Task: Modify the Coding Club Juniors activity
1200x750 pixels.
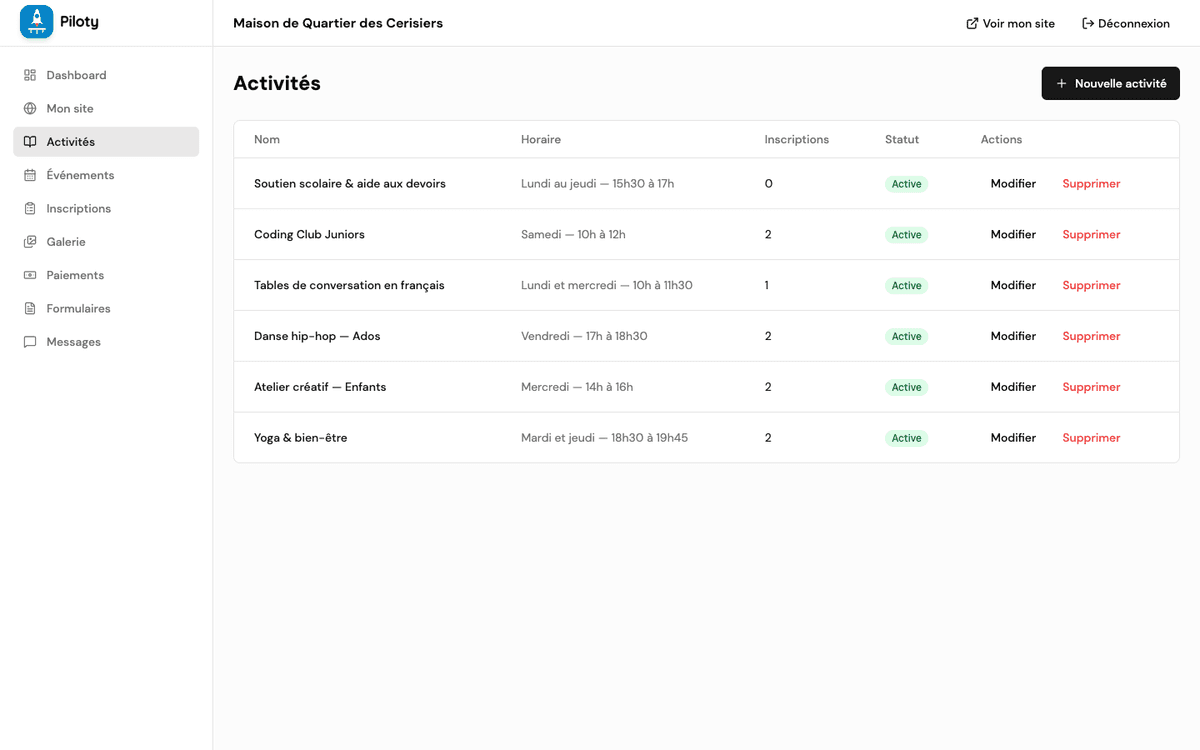Action: point(1013,234)
